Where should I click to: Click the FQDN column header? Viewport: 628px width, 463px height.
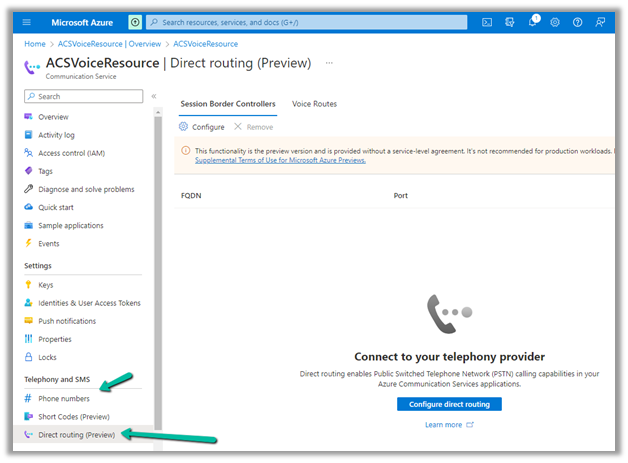click(x=191, y=195)
